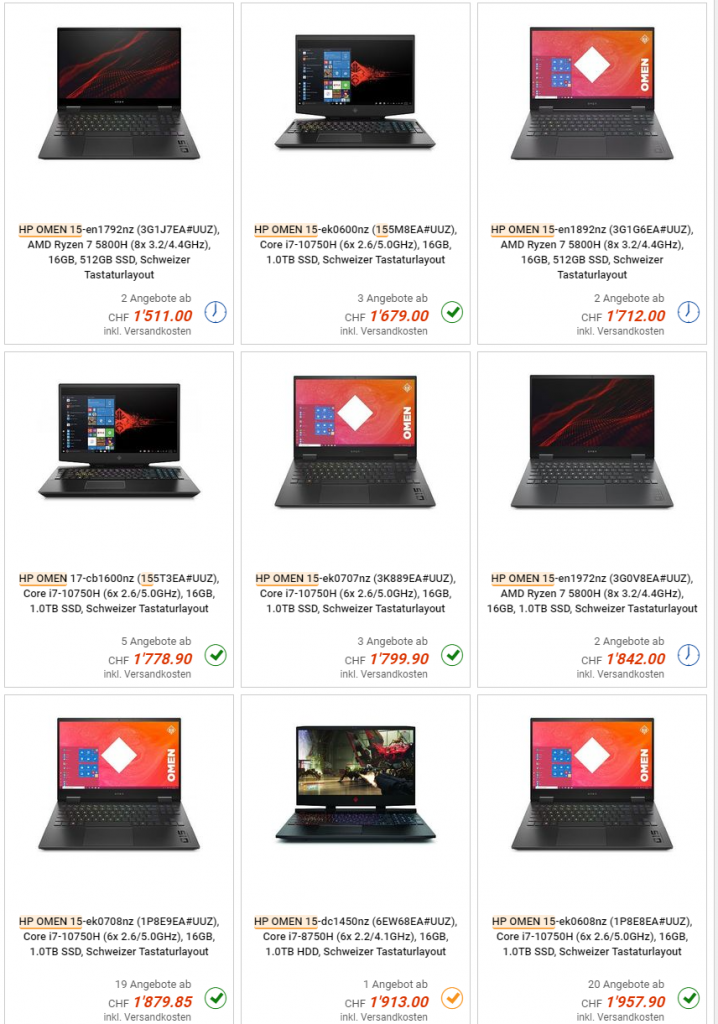Click the green checkmark for HP OMEN 15-ek0708nz
The height and width of the screenshot is (1024, 718).
(x=216, y=998)
